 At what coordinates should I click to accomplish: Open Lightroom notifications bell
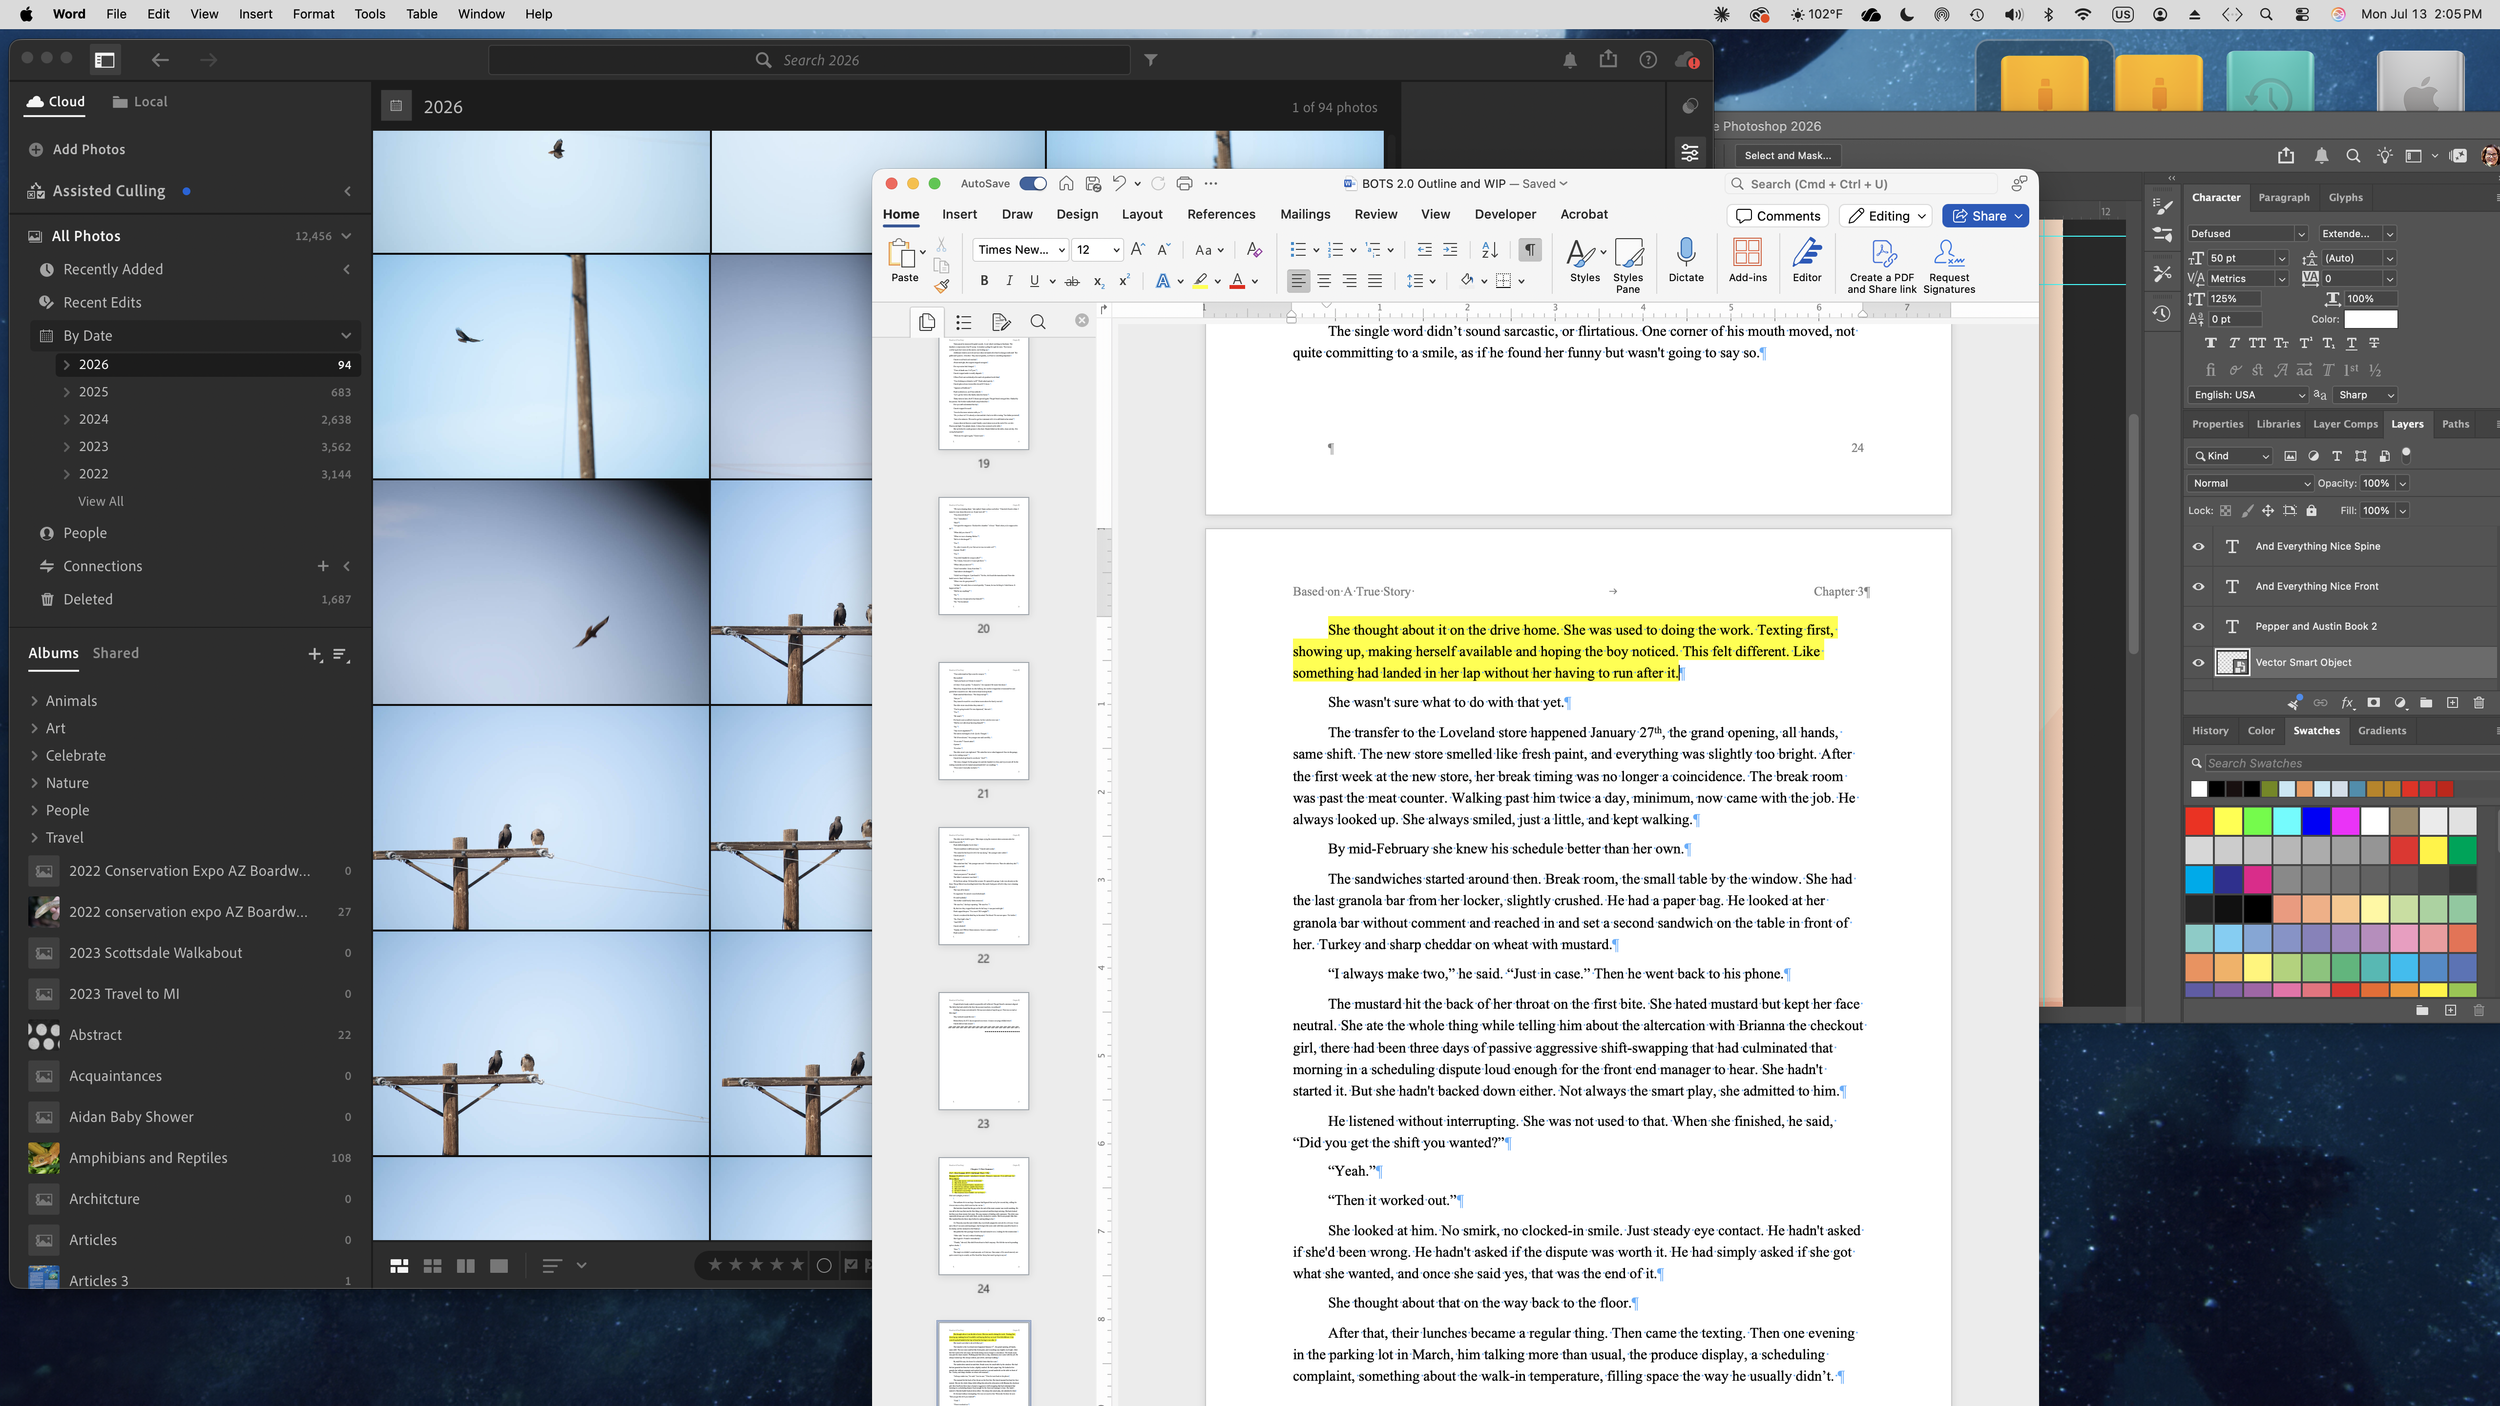click(x=1570, y=60)
